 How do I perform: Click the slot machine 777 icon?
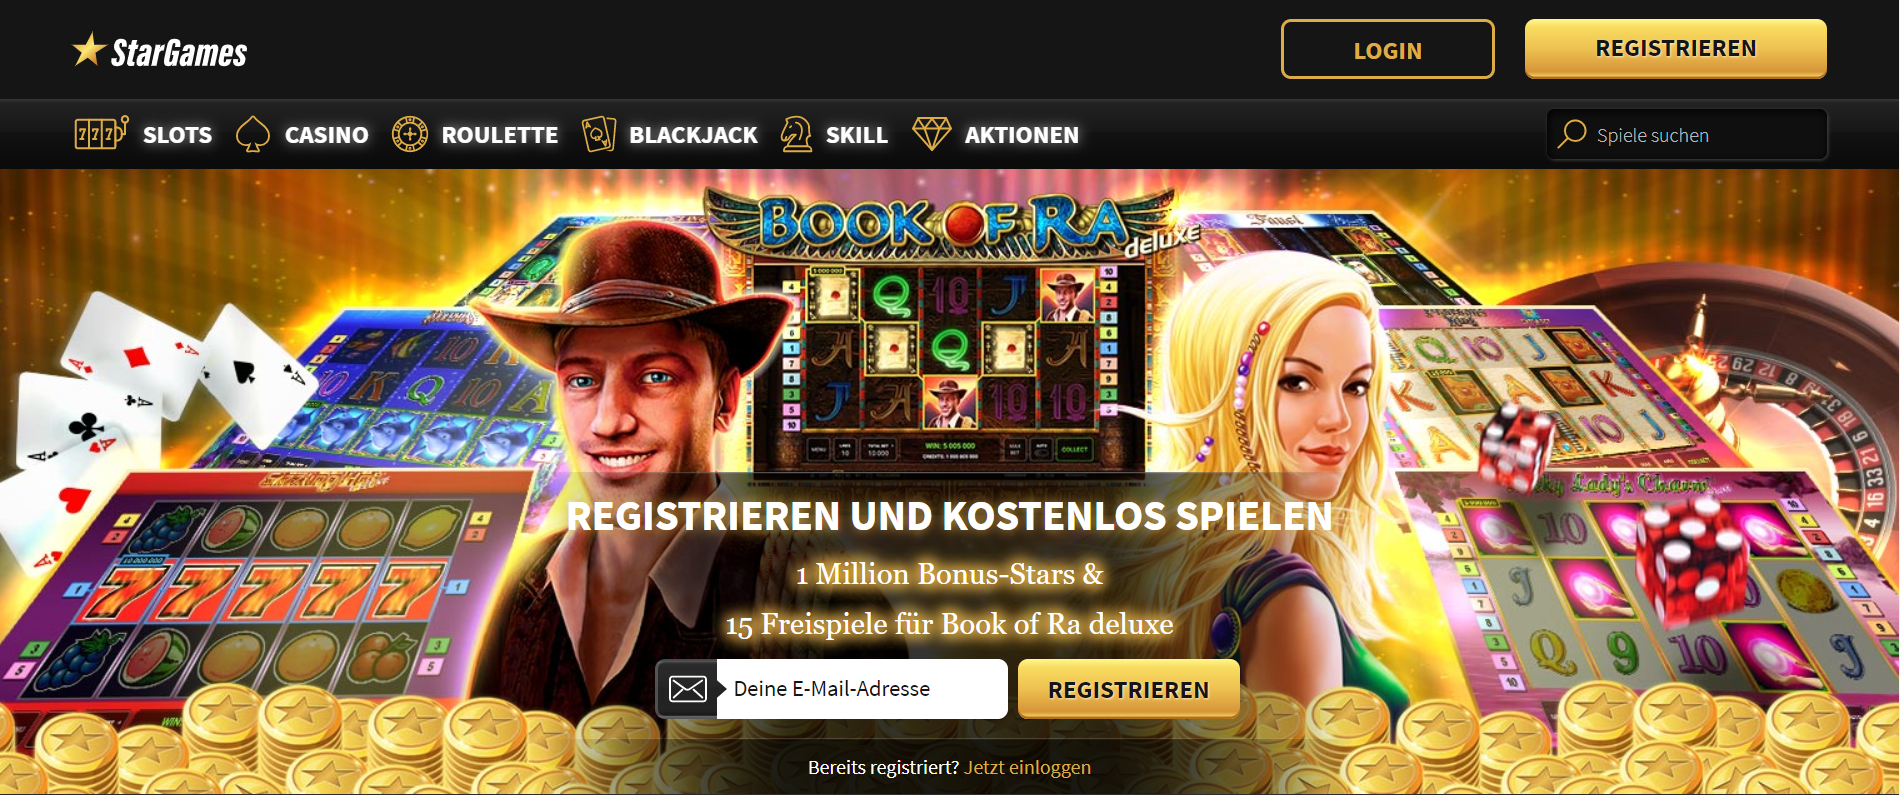pos(101,133)
